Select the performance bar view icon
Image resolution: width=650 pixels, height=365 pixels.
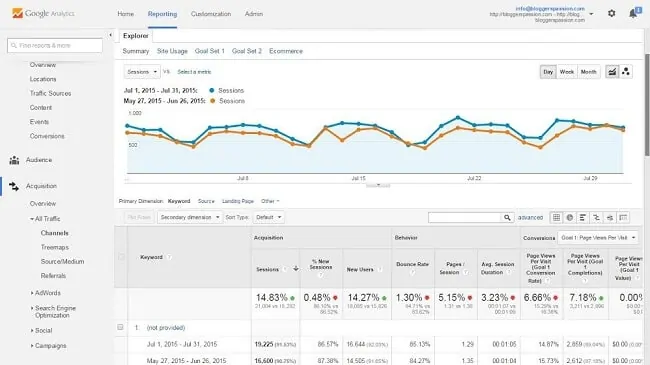[583, 217]
